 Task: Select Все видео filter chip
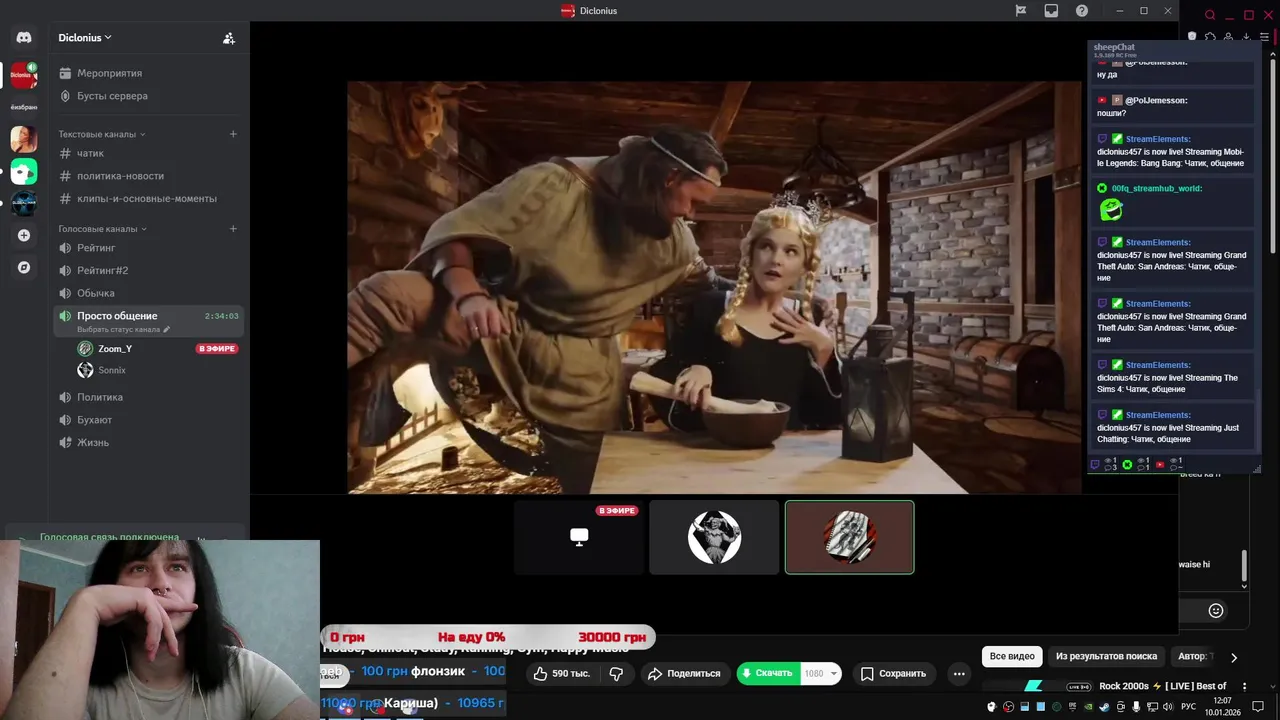click(1012, 656)
